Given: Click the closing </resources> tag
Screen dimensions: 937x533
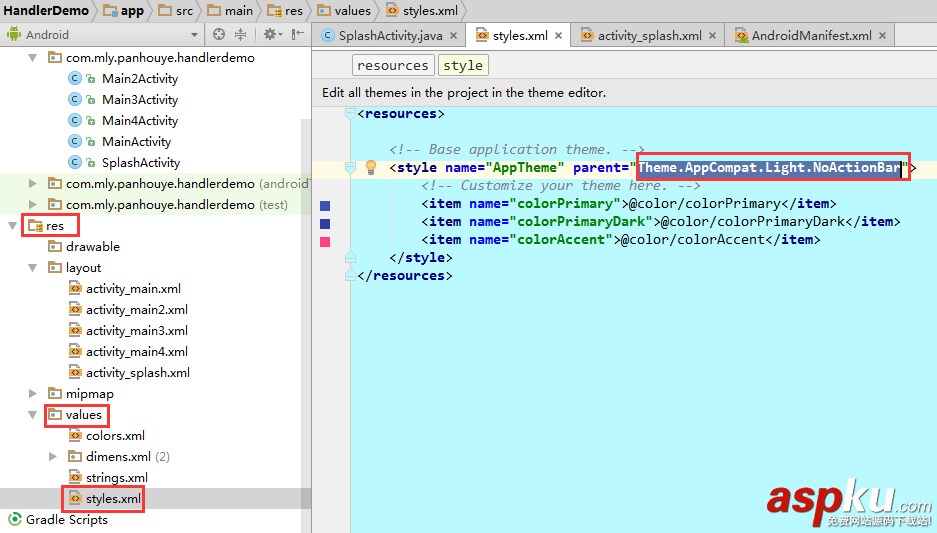Looking at the screenshot, I should (405, 275).
